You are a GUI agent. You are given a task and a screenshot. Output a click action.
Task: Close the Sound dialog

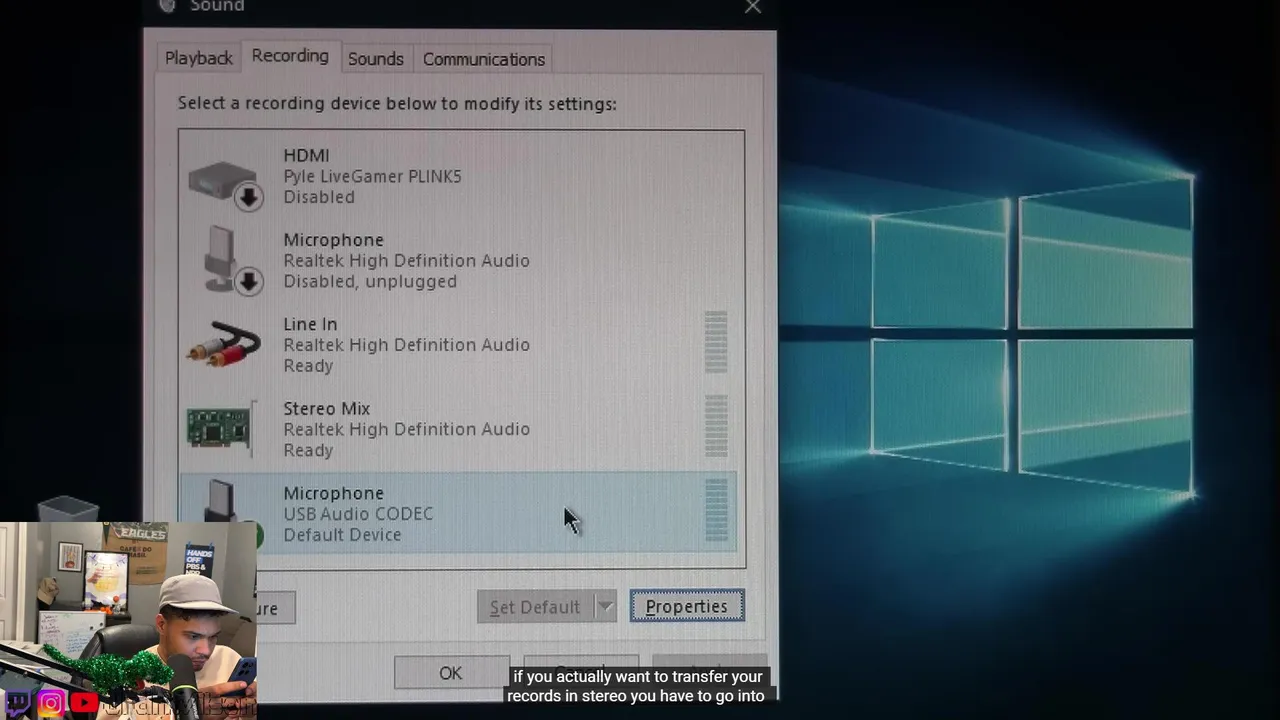point(753,7)
